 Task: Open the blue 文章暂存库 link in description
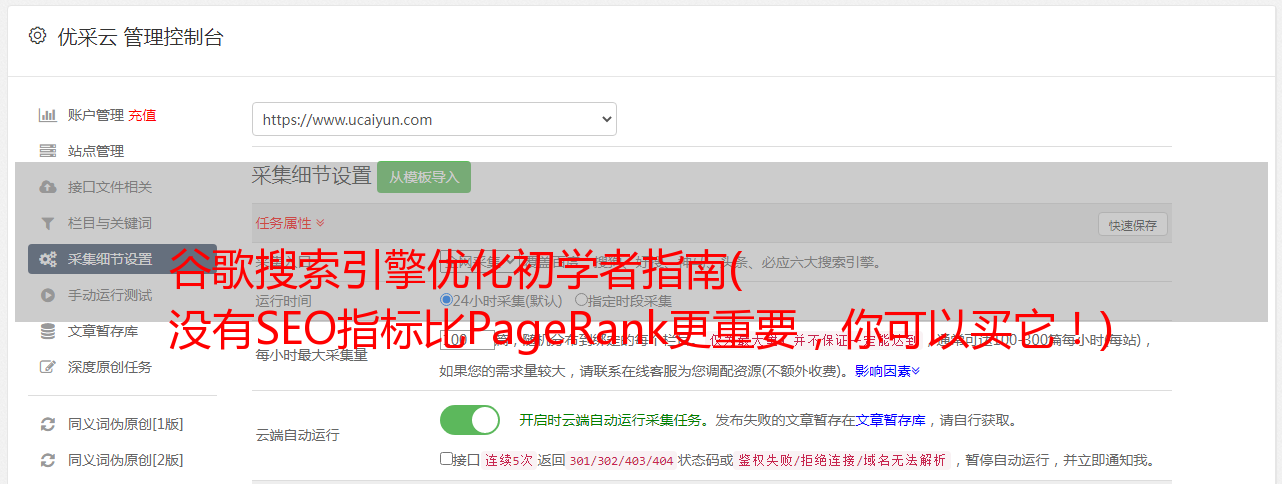[890, 420]
